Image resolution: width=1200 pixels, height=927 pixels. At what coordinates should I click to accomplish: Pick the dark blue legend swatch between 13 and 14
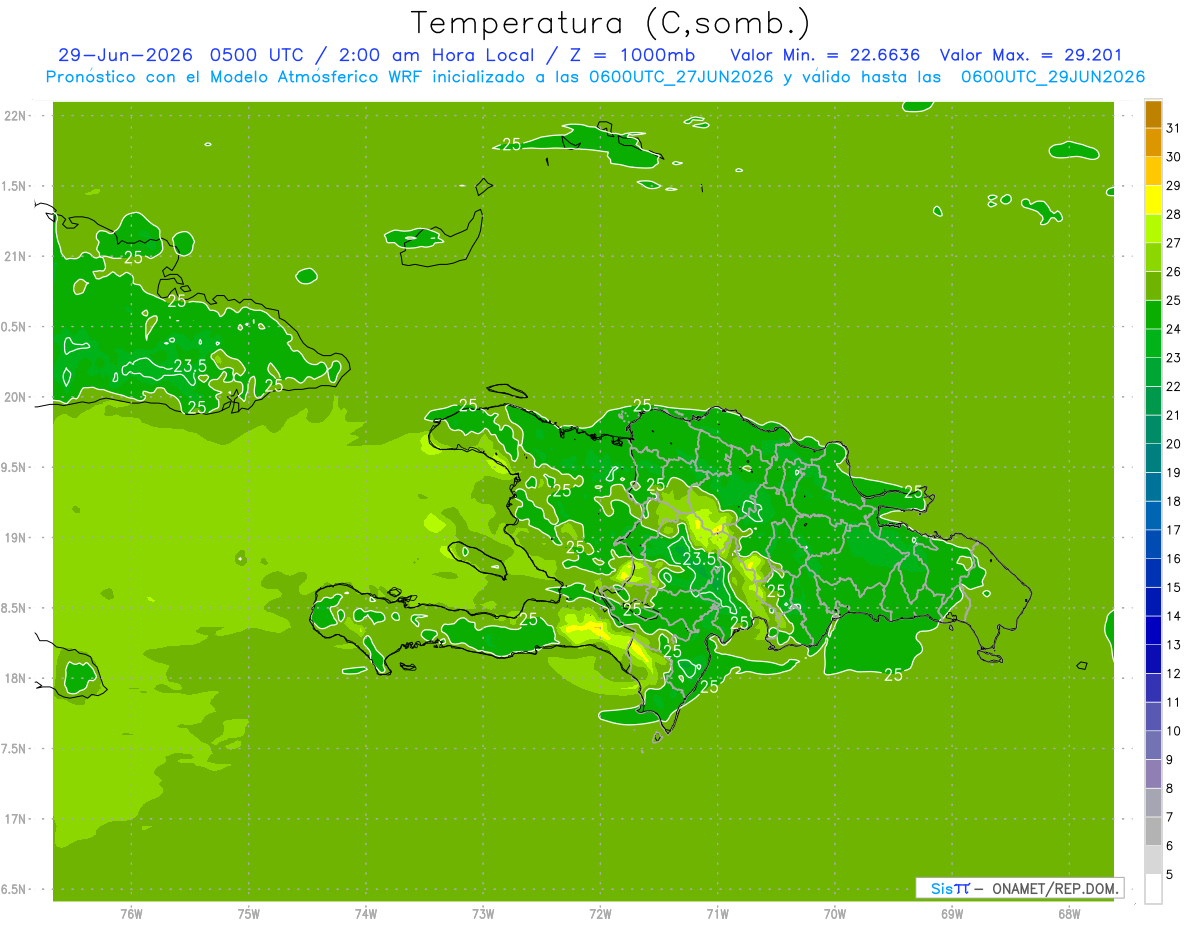(1153, 631)
